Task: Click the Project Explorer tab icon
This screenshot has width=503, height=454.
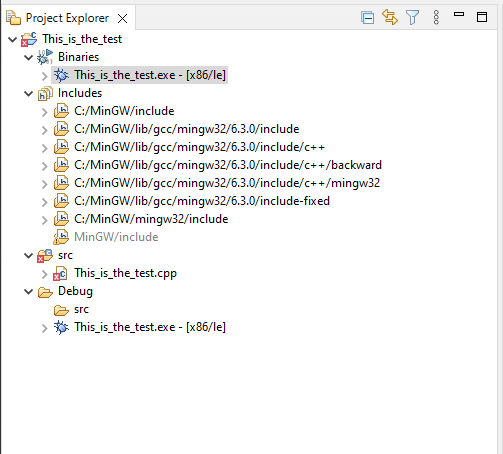Action: point(14,18)
